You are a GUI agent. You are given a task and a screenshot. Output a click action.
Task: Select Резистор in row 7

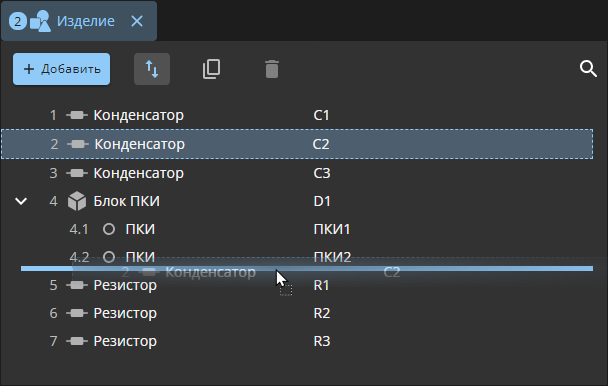point(125,341)
